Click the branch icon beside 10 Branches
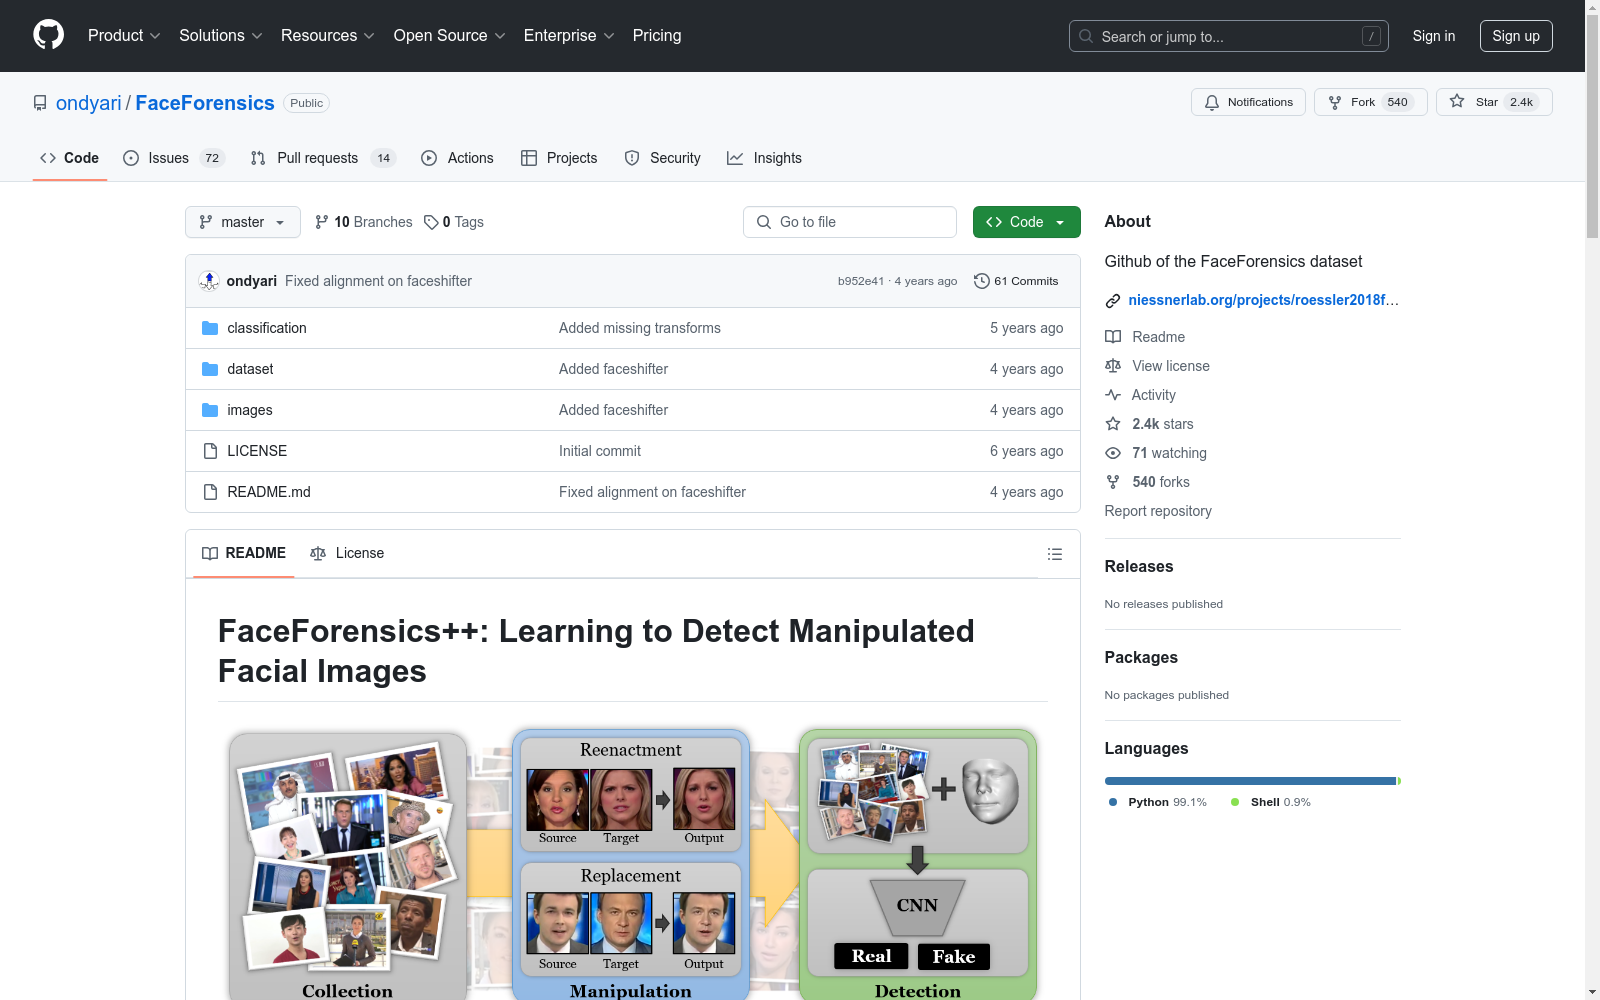 322,222
